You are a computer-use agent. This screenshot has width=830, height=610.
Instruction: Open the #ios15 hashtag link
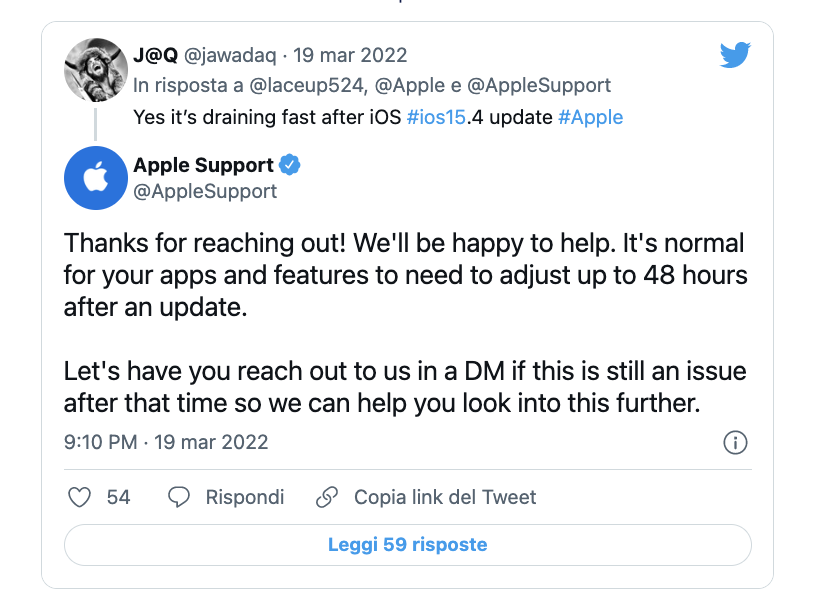(x=438, y=117)
